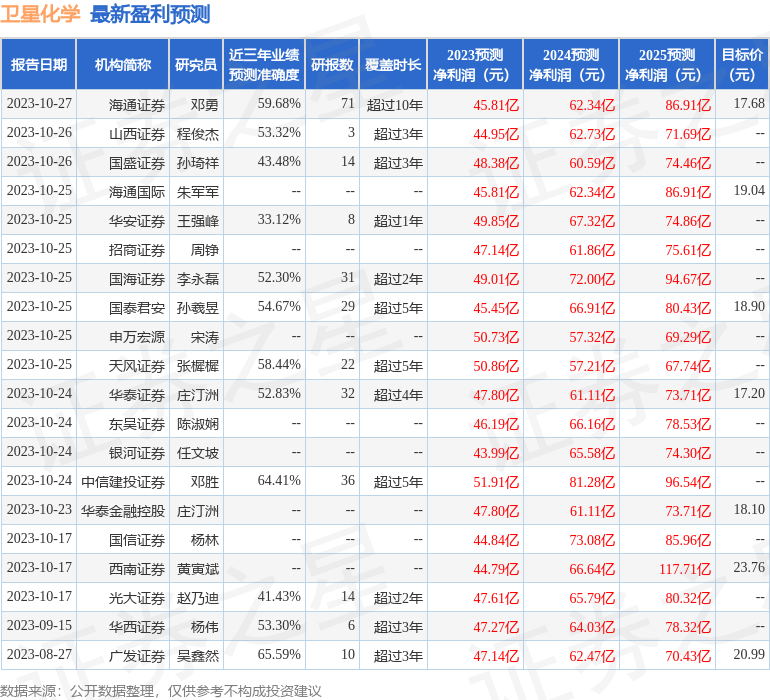Click 2024 profit value 73.08亿
Image resolution: width=770 pixels, height=700 pixels.
[592, 539]
